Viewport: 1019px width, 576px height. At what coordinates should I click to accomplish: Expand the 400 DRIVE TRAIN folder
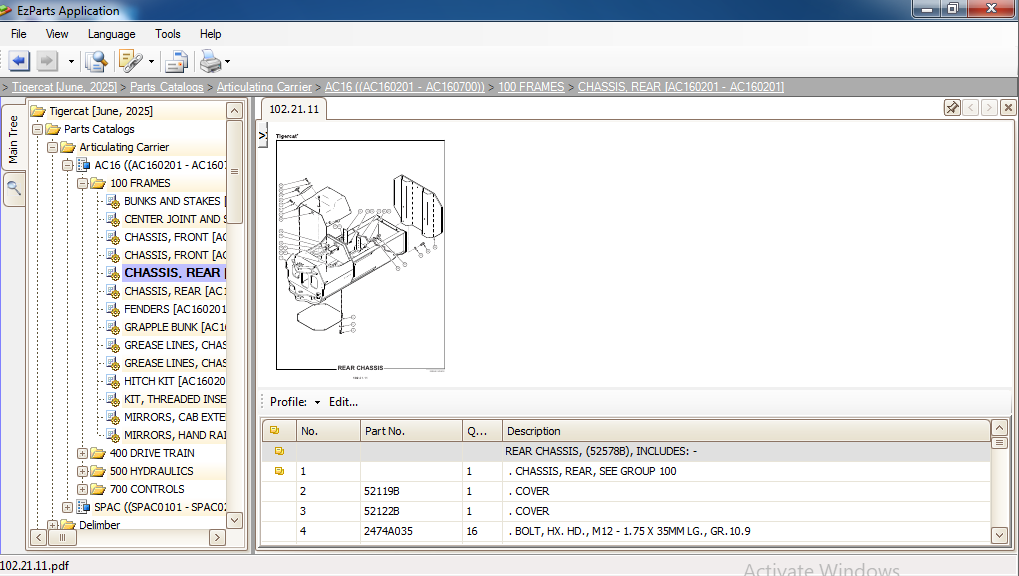(83, 453)
